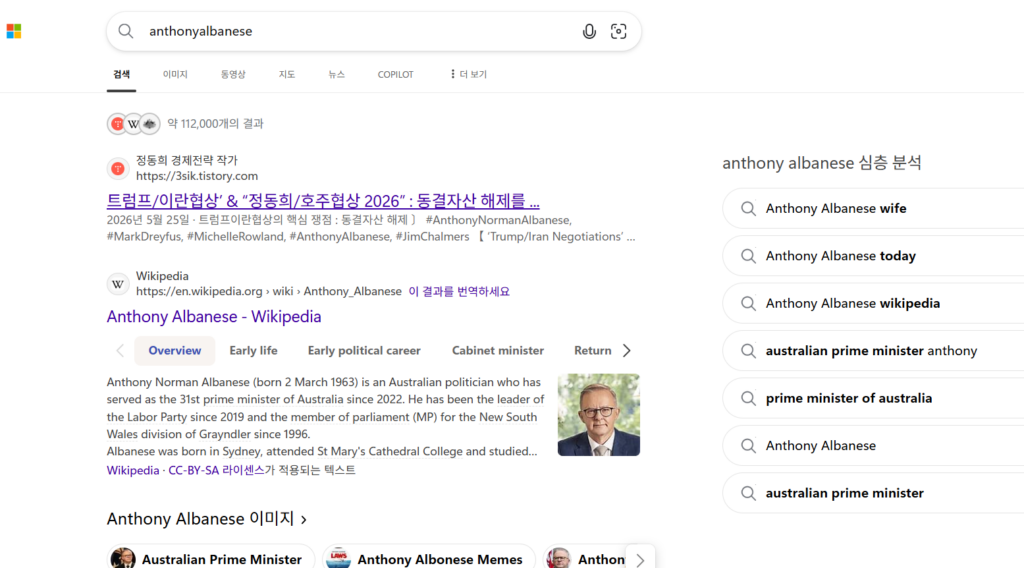Click the 3sik.tistory.com URL
This screenshot has height=568, width=1024.
[x=197, y=176]
